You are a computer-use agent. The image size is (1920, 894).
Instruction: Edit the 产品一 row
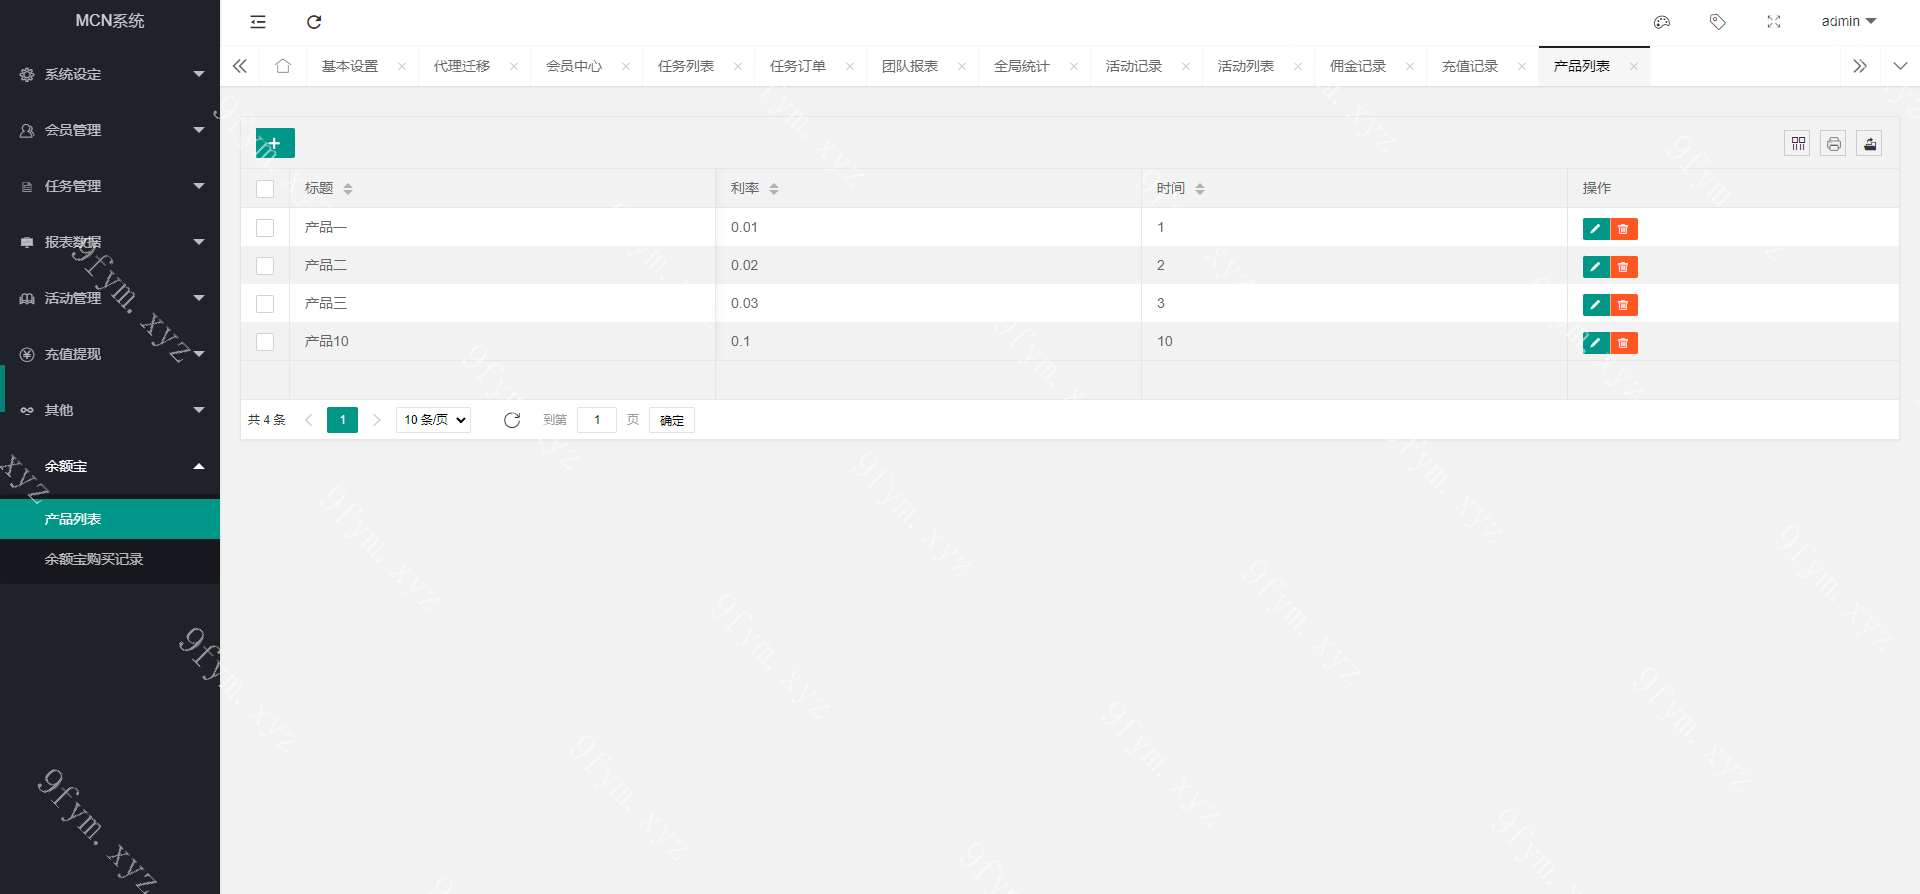coord(1596,229)
